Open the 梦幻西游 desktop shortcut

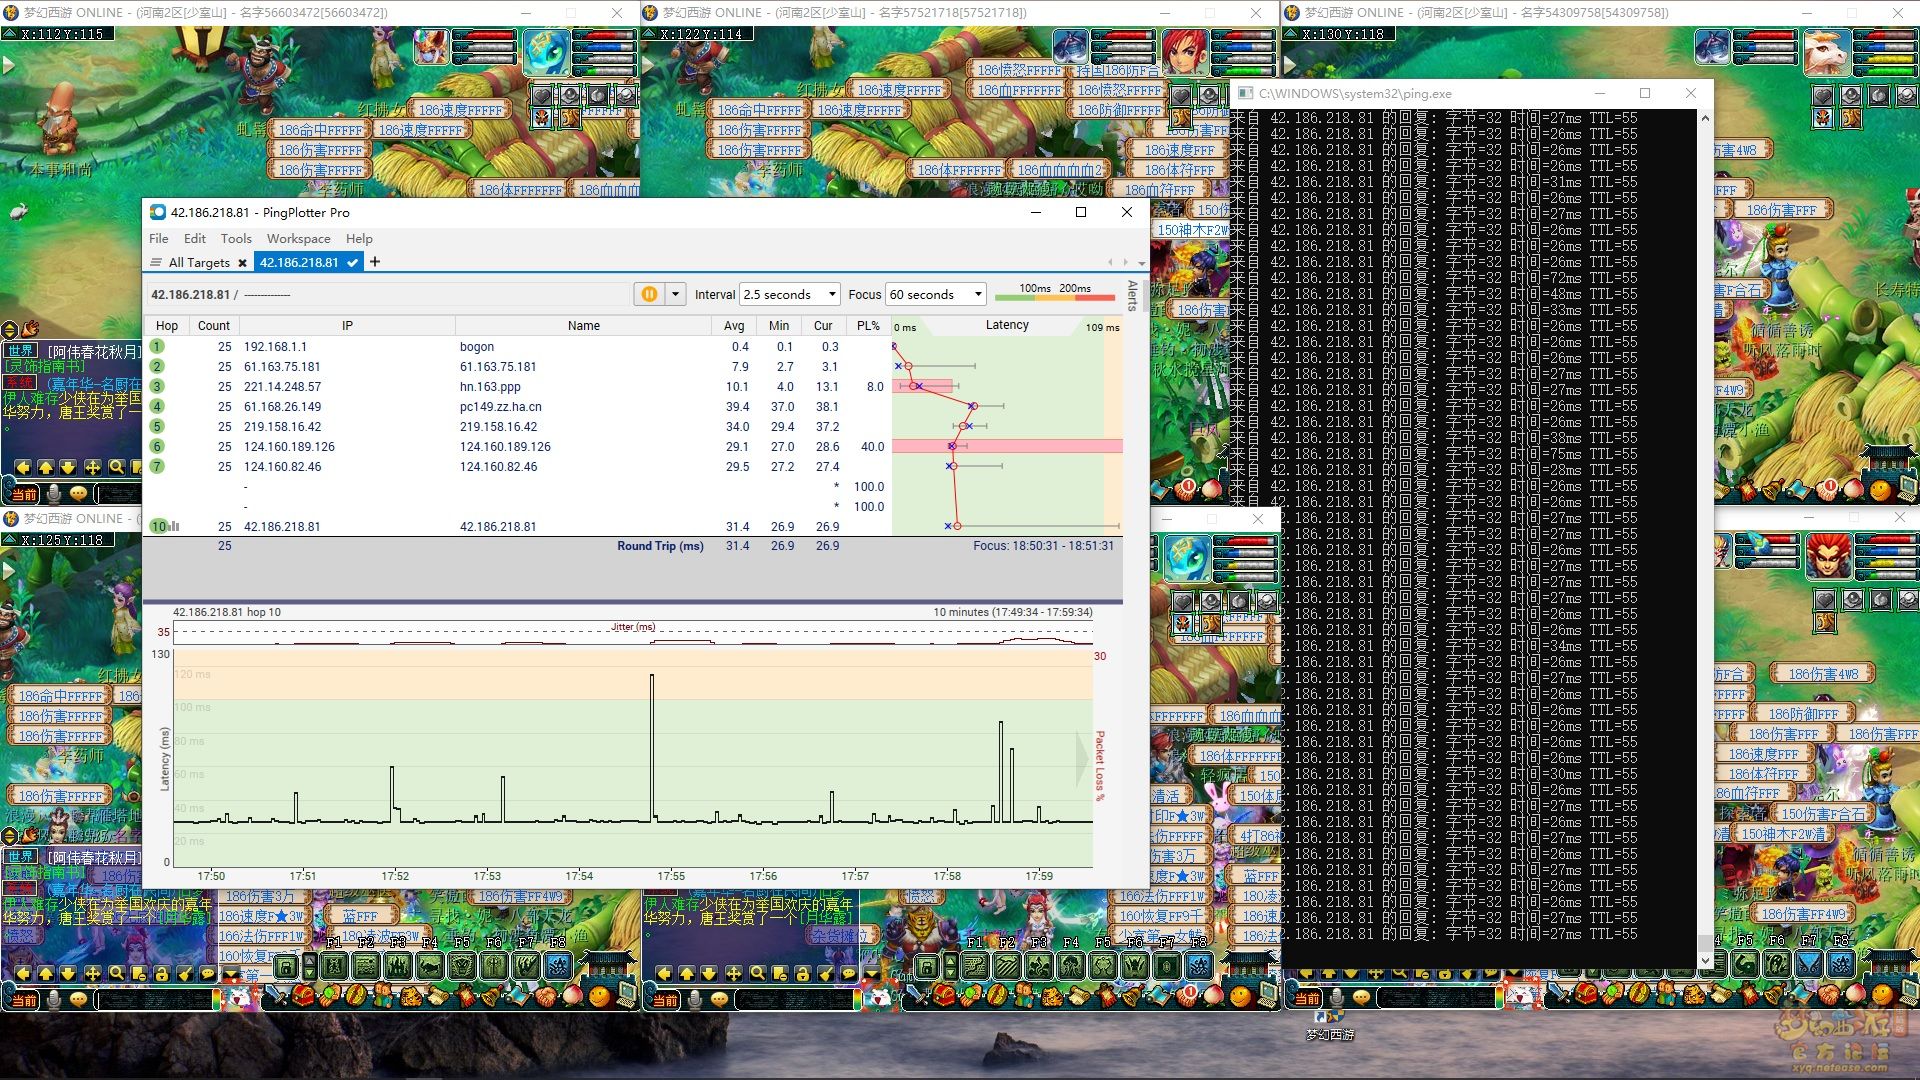(x=1330, y=1026)
